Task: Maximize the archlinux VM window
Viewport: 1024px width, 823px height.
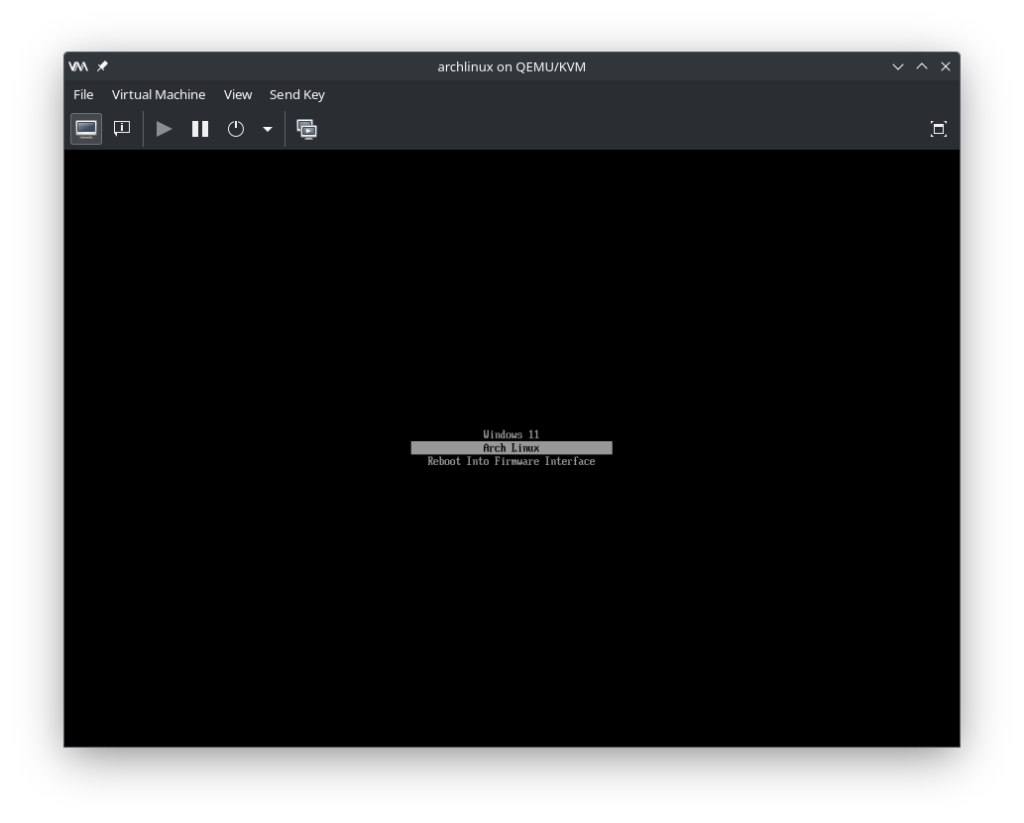Action: coord(921,66)
